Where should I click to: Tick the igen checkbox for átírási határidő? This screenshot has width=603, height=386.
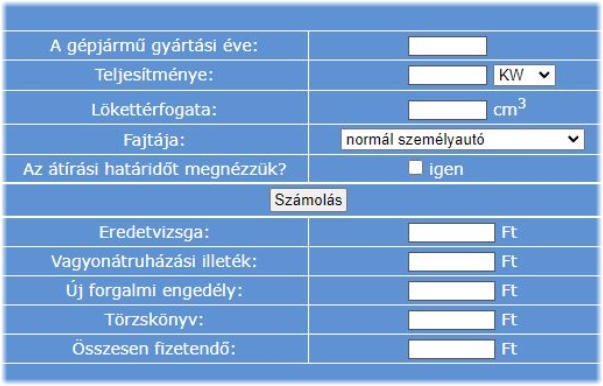(x=415, y=168)
